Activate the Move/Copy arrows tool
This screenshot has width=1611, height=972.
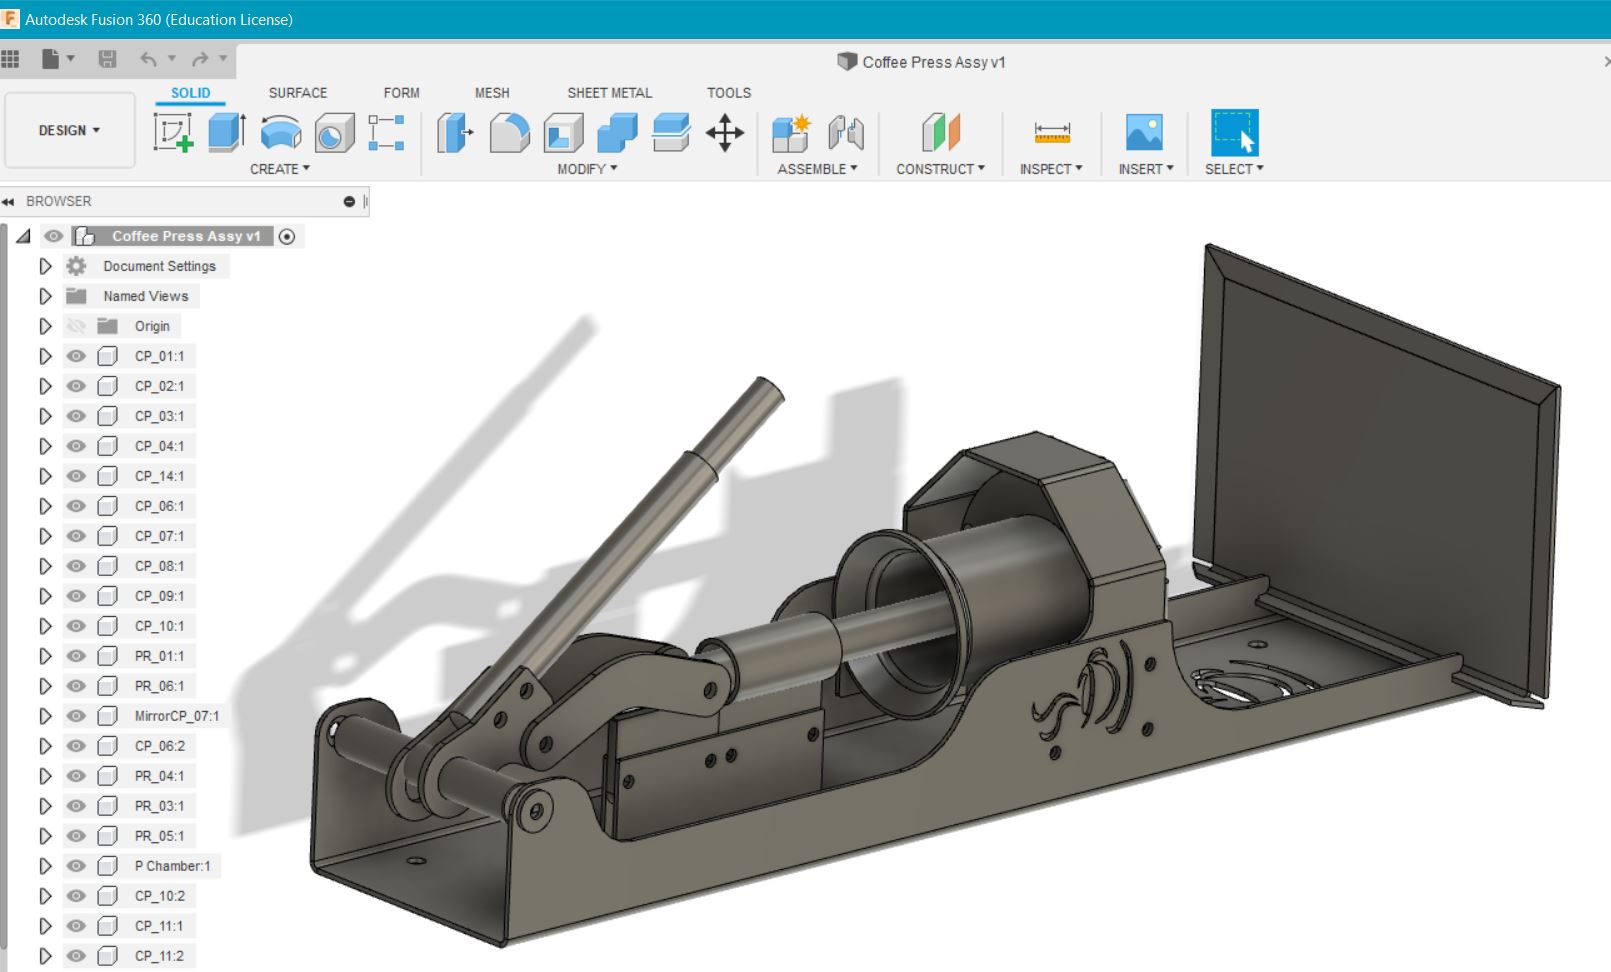[725, 132]
